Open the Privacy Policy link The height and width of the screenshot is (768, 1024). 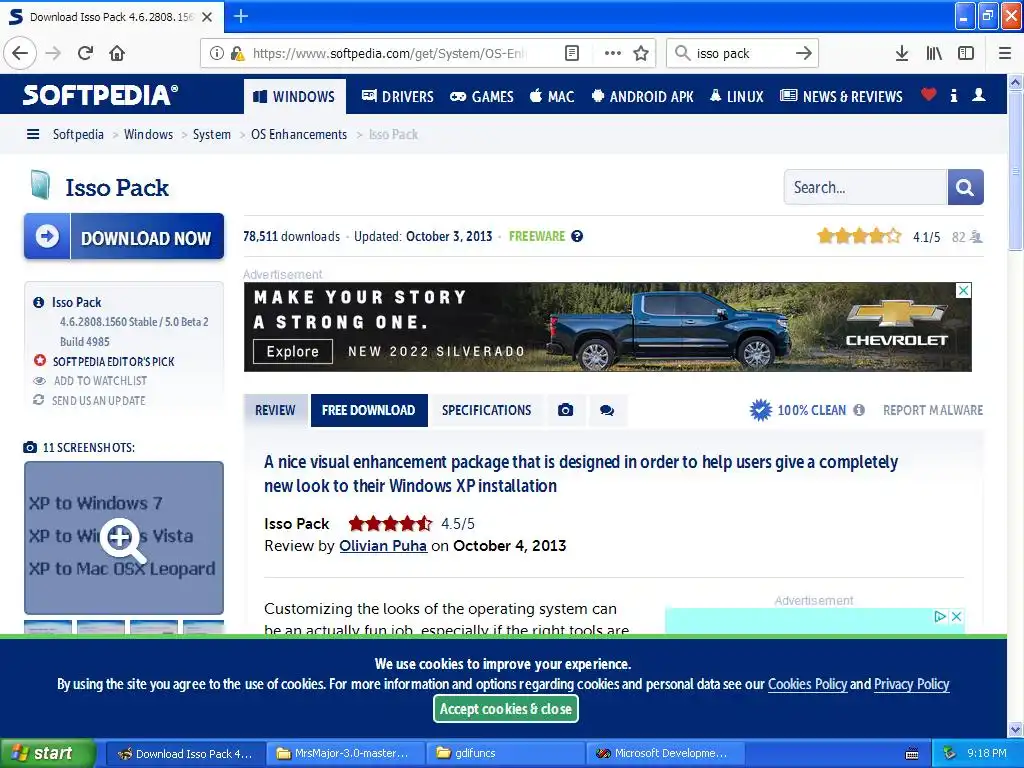point(911,684)
